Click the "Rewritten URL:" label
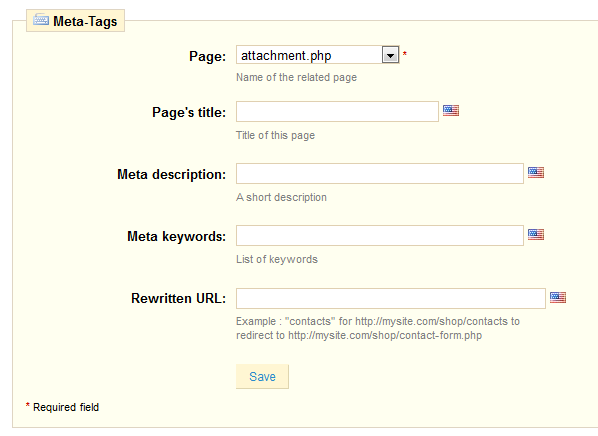The height and width of the screenshot is (436, 598). (178, 298)
